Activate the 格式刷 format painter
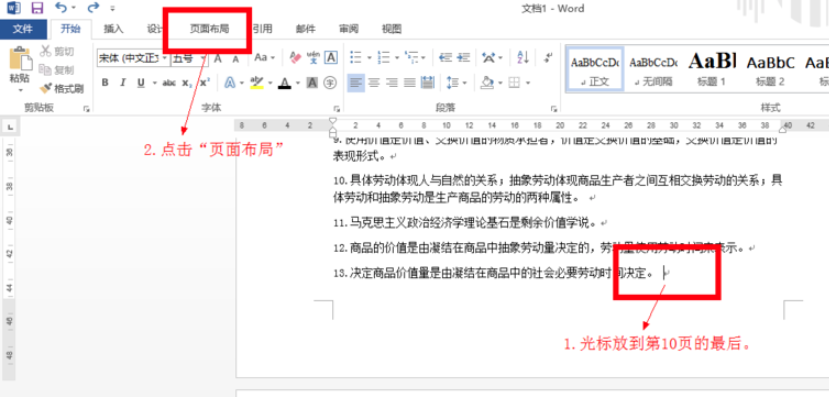 tap(62, 88)
